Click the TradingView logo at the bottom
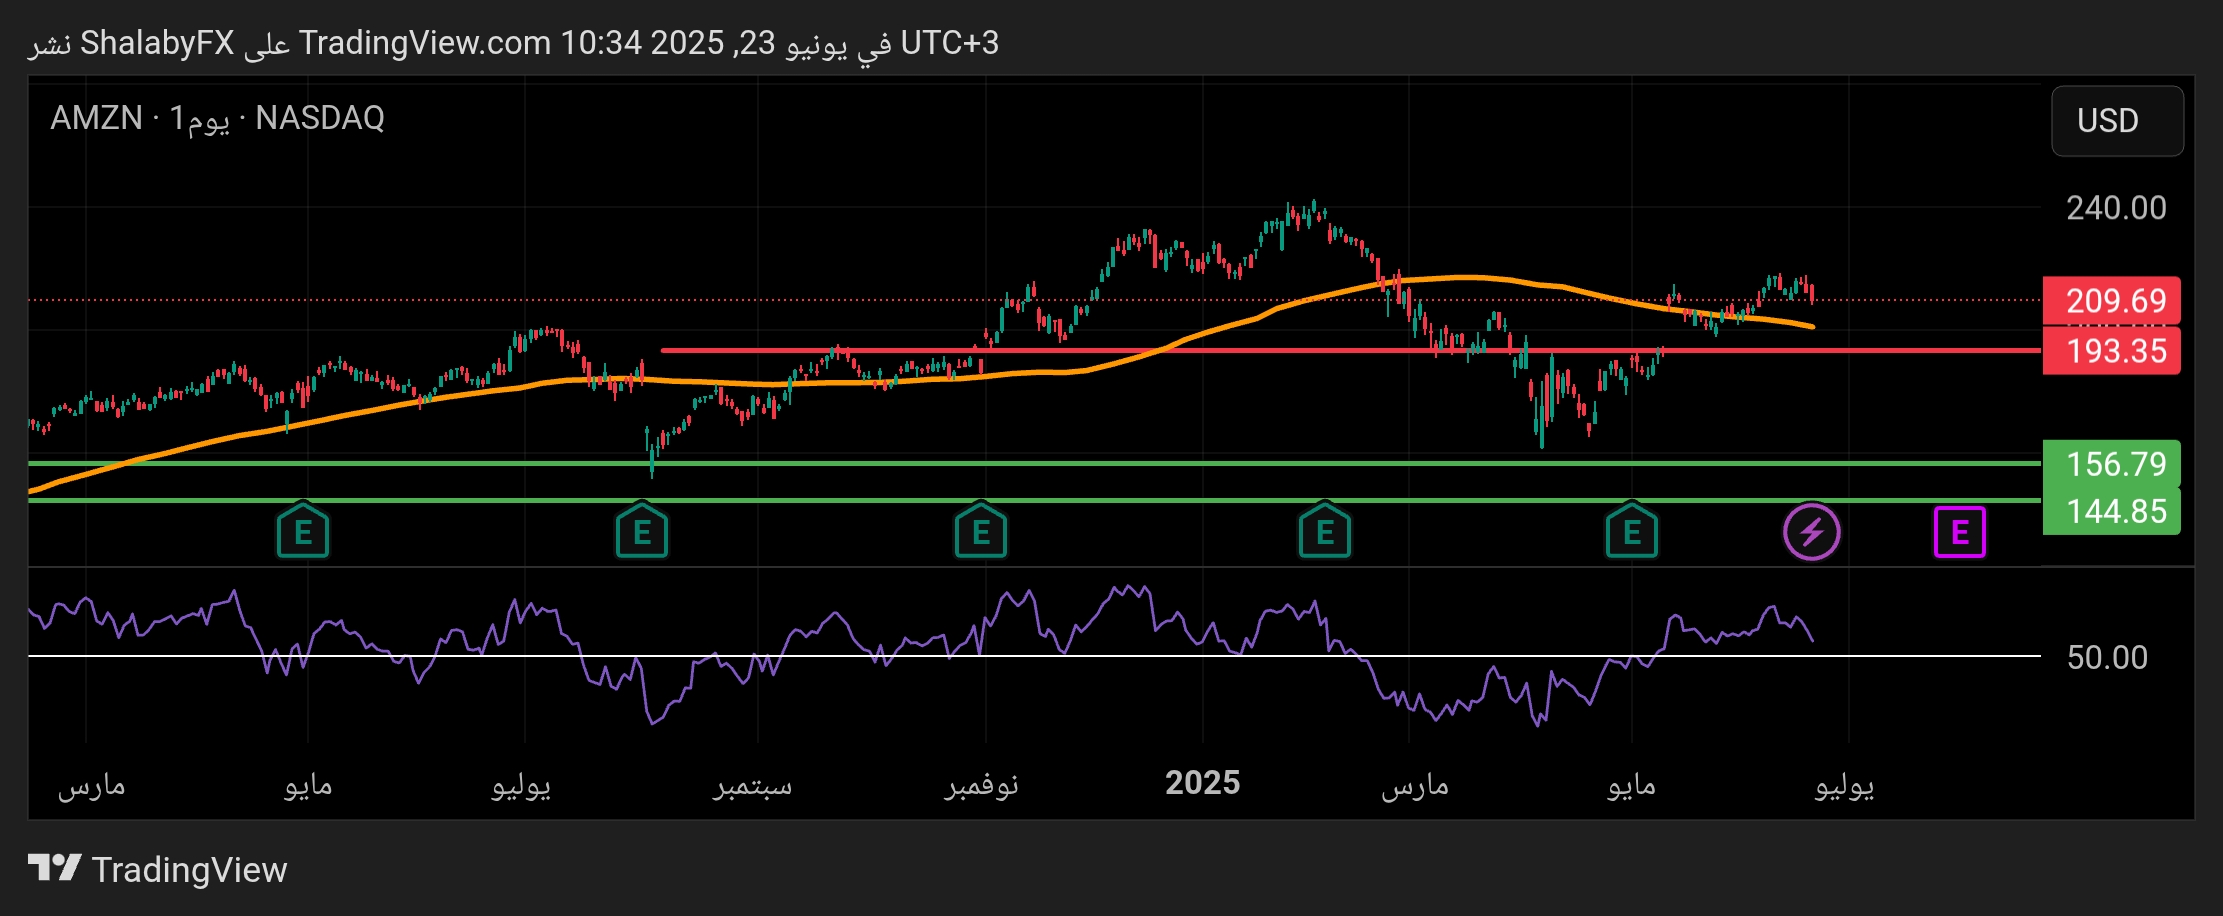 [54, 868]
